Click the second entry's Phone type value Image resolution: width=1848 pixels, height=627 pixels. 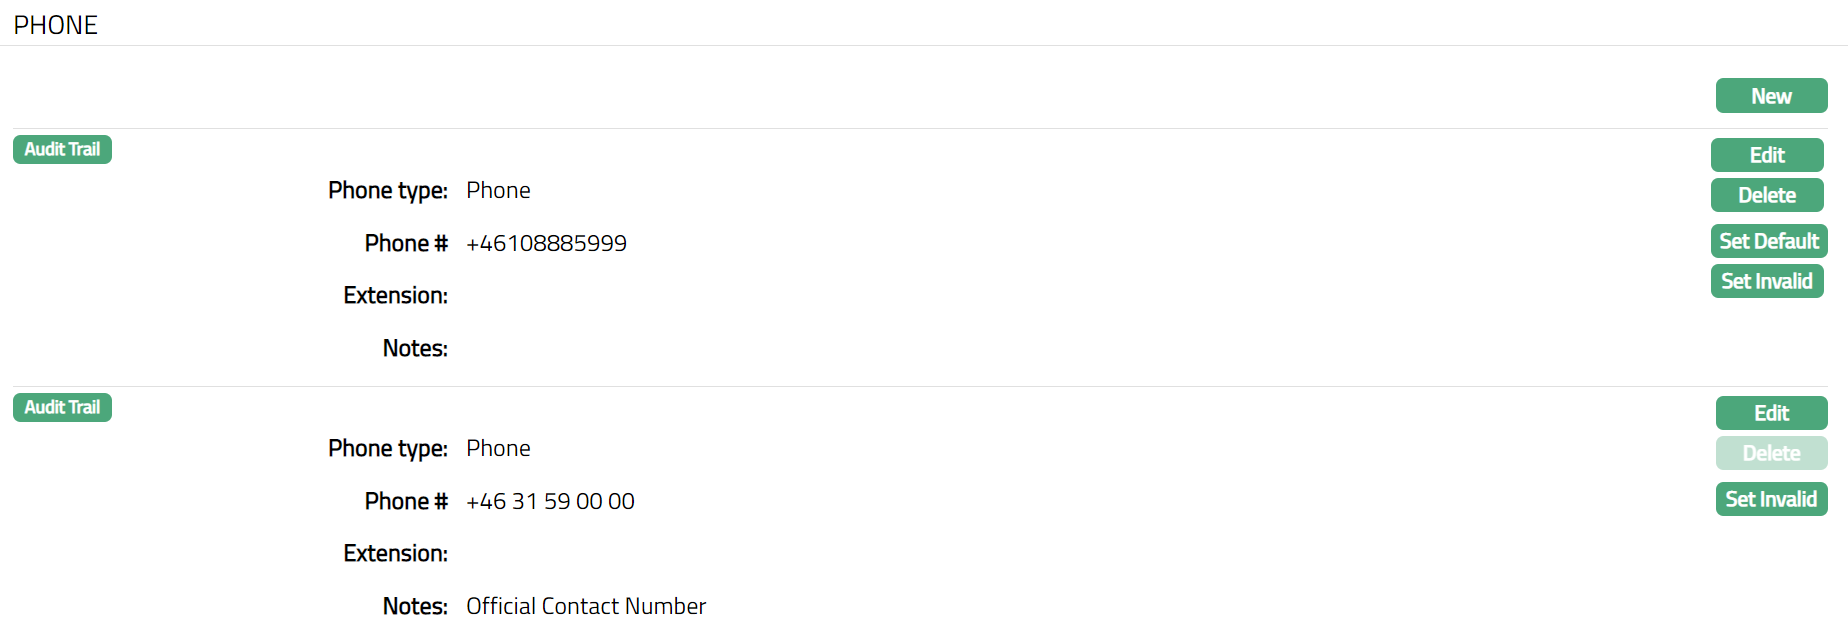(x=498, y=448)
